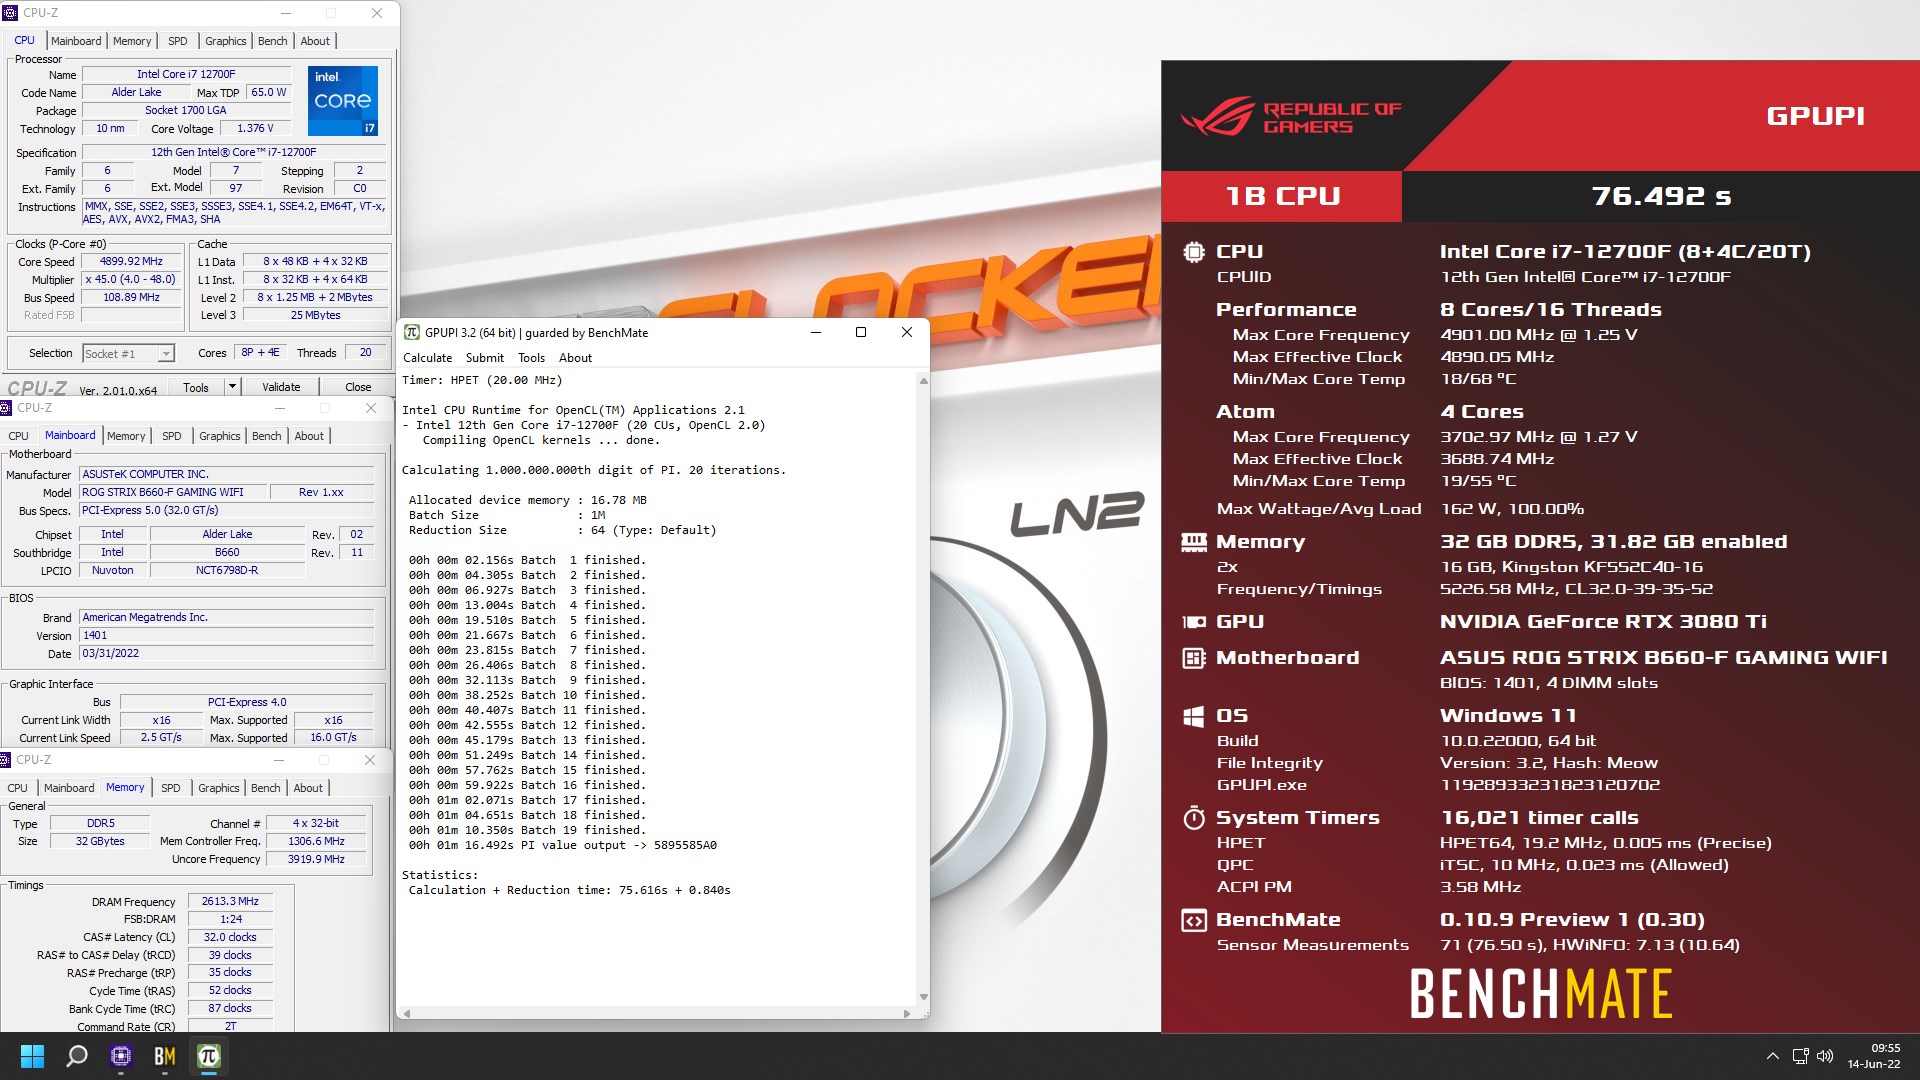Viewport: 1920px width, 1080px height.
Task: Select Memory tab in Mainboard CPU-Z window
Action: 126,436
